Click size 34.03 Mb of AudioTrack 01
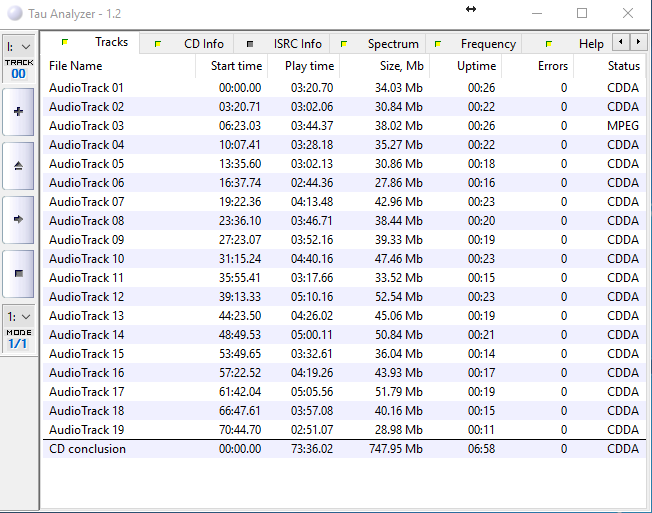This screenshot has width=652, height=513. point(399,88)
